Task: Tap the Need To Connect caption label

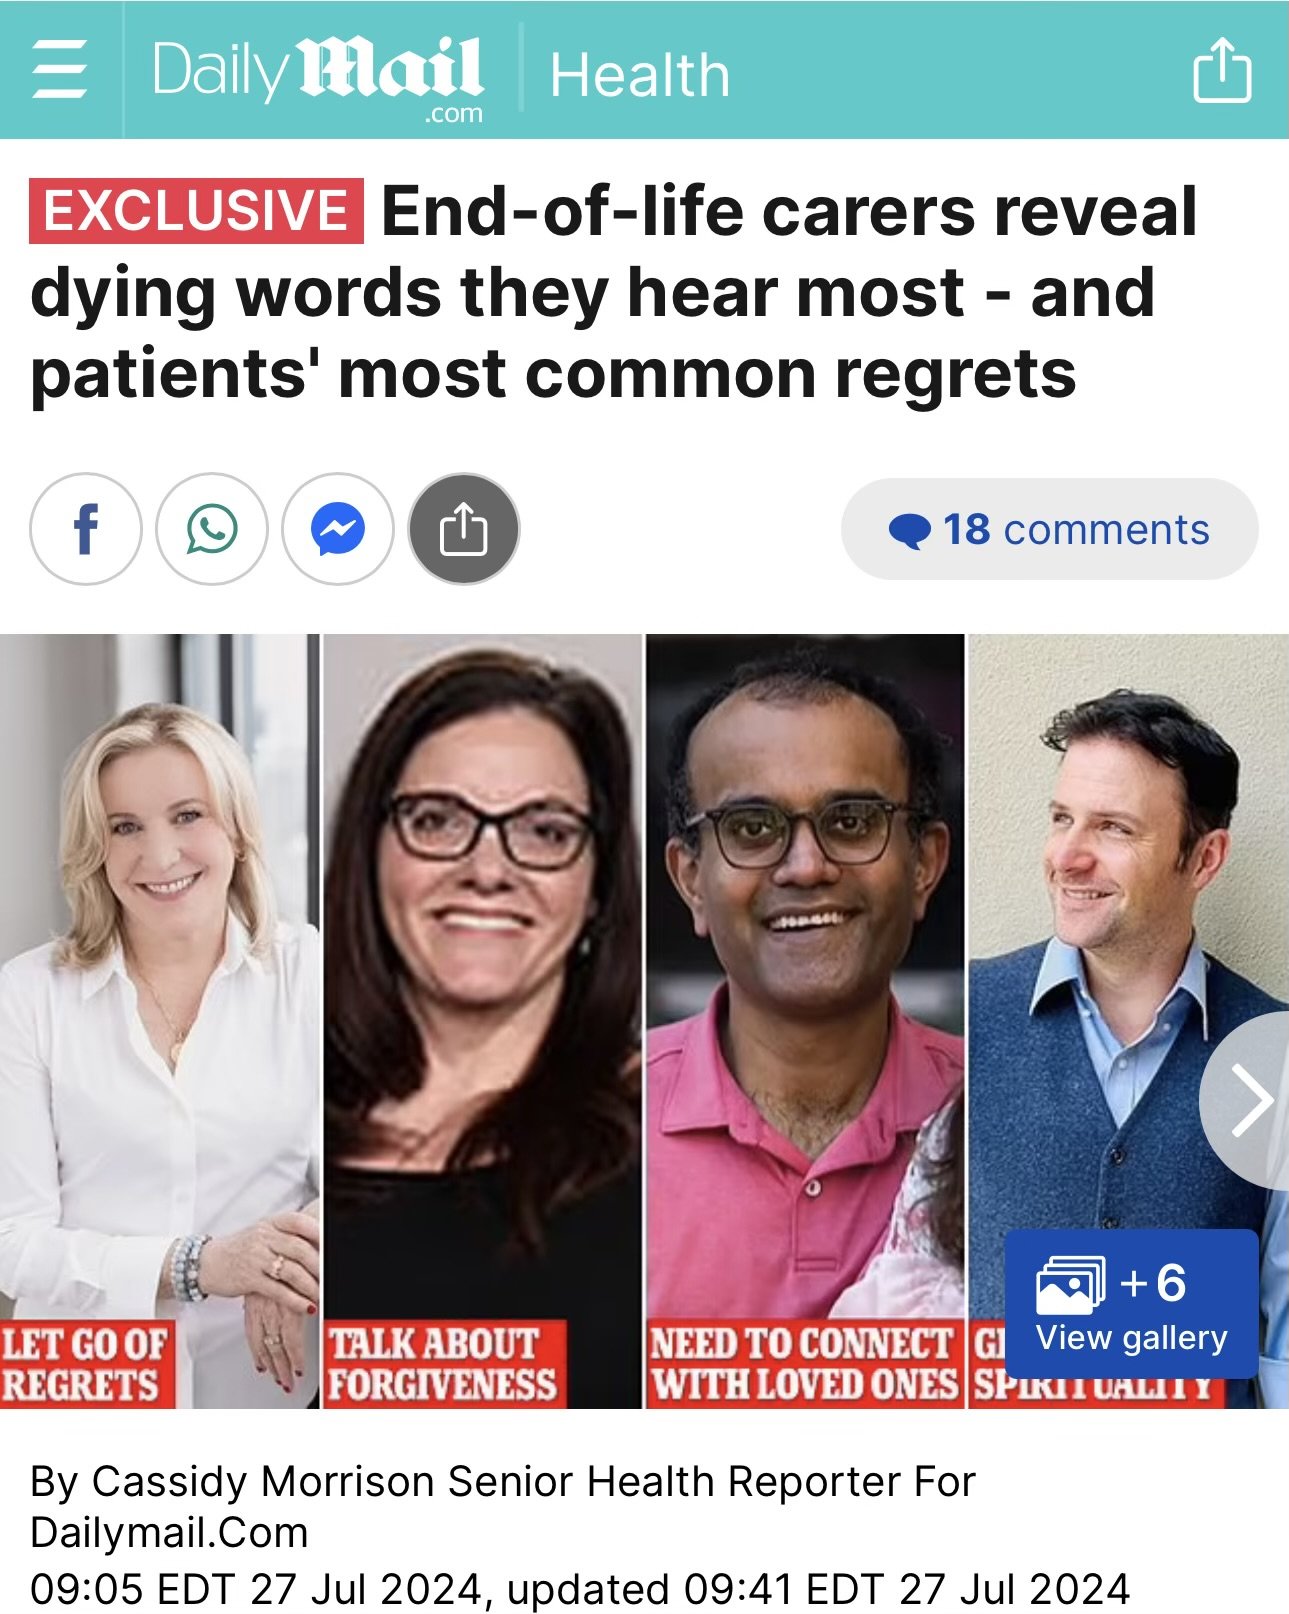Action: (x=804, y=1364)
